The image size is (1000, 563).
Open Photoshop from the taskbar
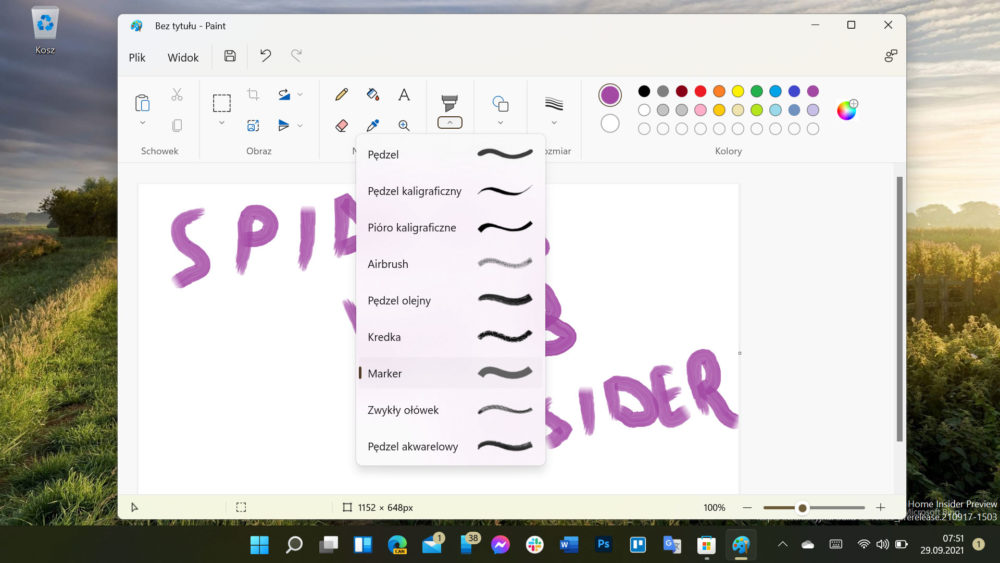click(603, 545)
